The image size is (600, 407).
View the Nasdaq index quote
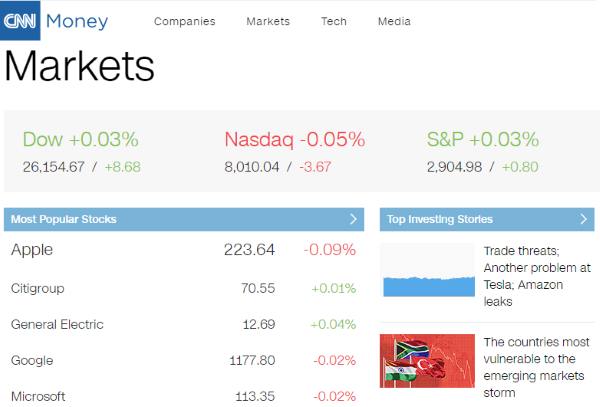tap(295, 139)
